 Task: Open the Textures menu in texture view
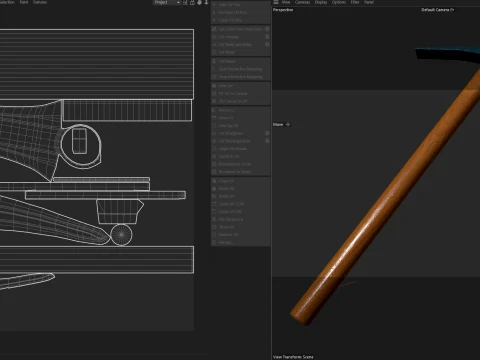coord(40,2)
